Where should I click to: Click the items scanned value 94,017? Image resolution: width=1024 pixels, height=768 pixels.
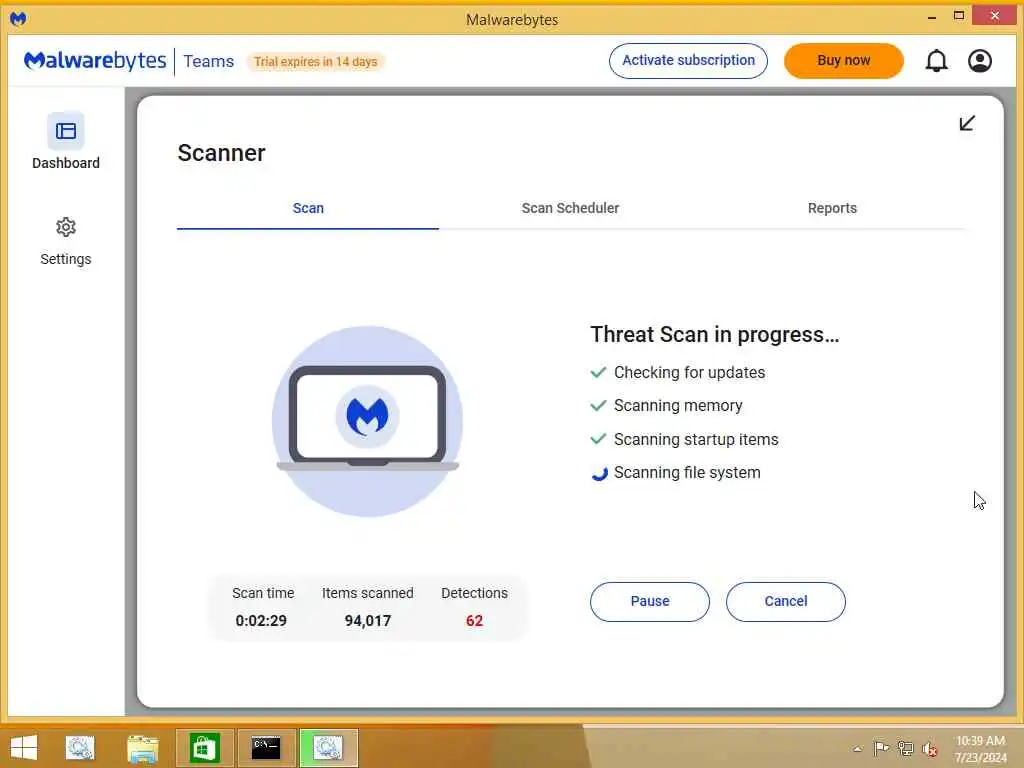(x=368, y=620)
